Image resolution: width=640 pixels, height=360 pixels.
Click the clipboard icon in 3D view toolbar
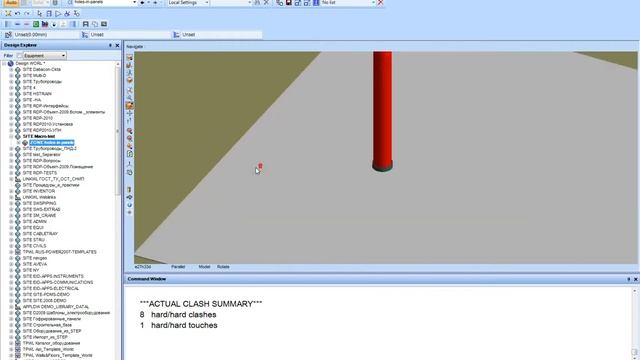[129, 154]
